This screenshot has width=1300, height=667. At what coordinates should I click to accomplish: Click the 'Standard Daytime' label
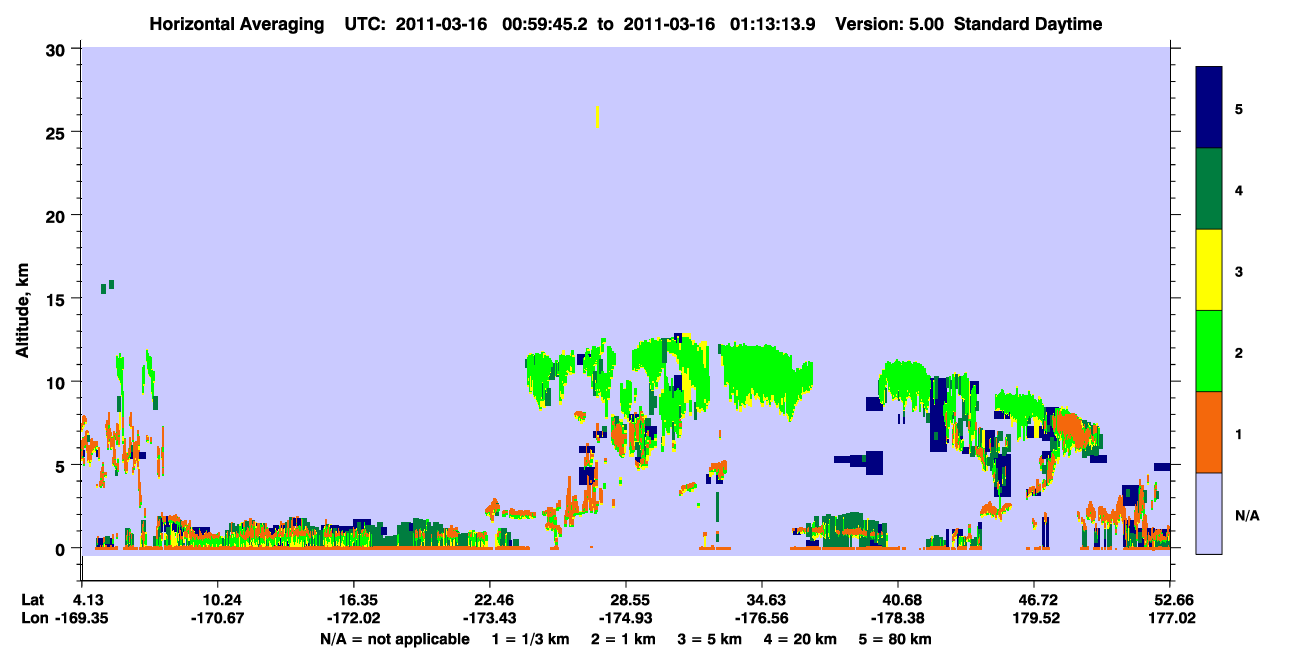click(1028, 24)
